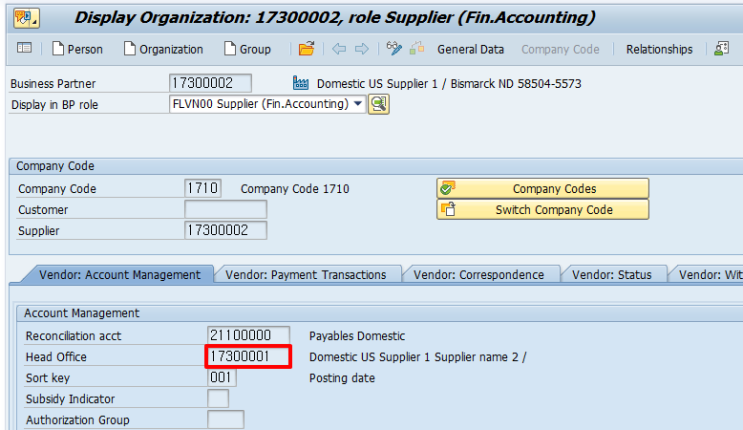Go back with left arrow icon

click(339, 49)
